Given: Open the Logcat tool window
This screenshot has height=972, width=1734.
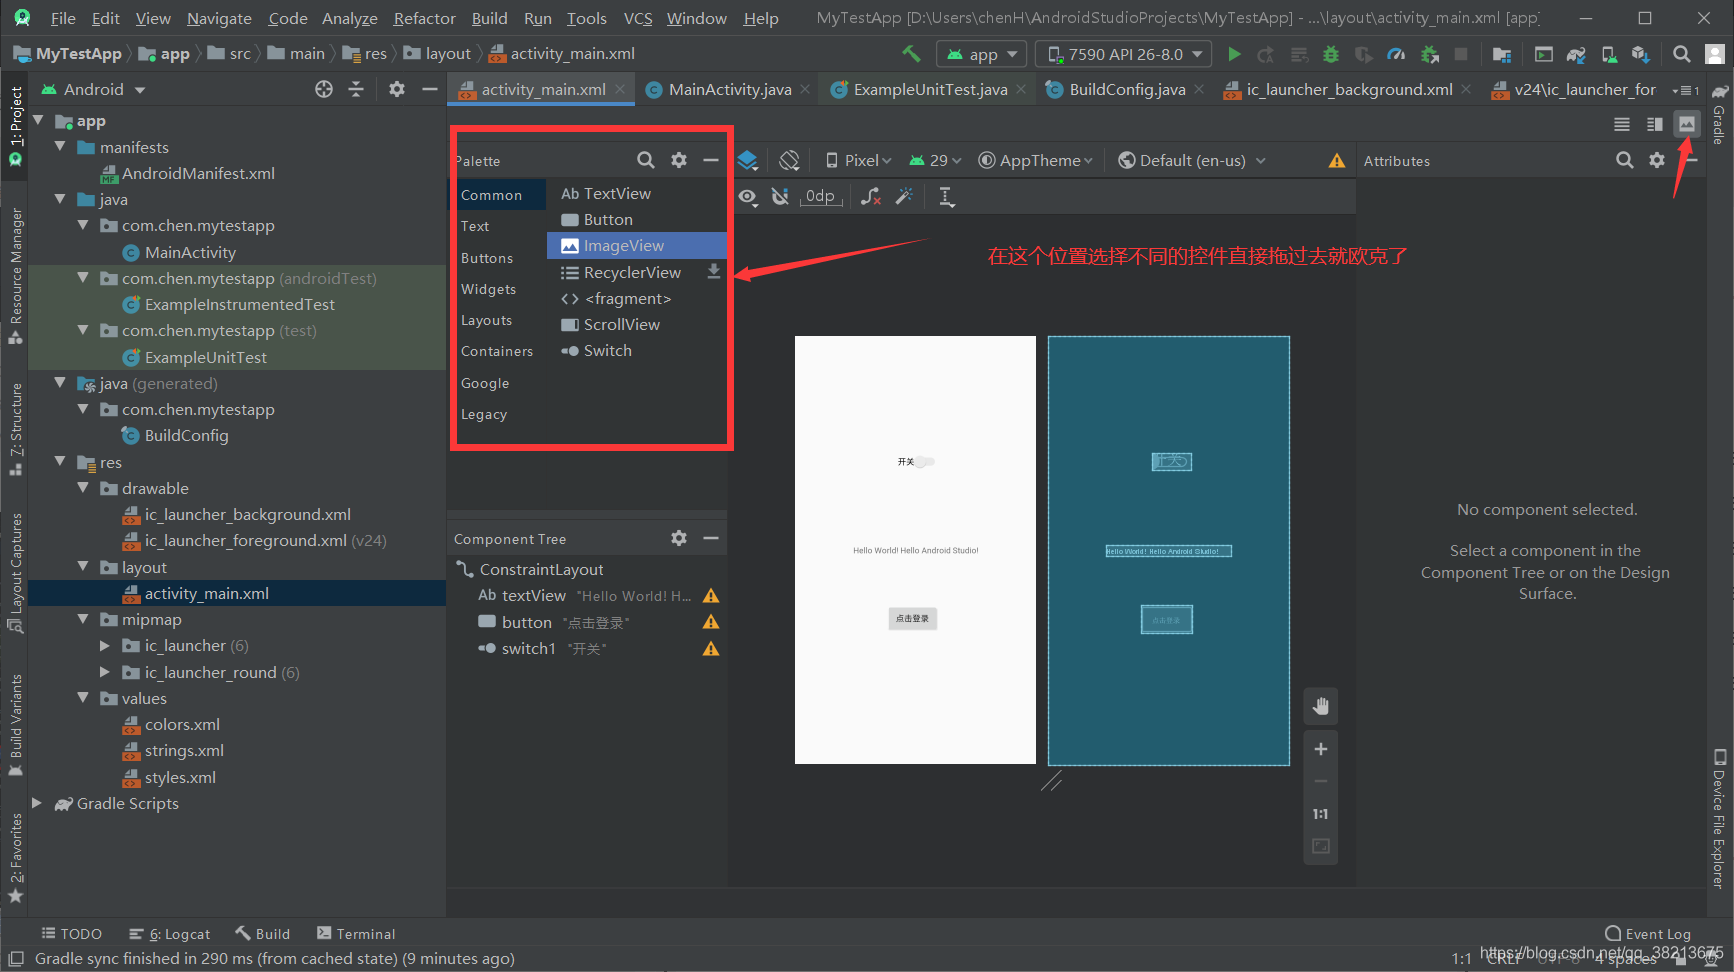Looking at the screenshot, I should (169, 934).
